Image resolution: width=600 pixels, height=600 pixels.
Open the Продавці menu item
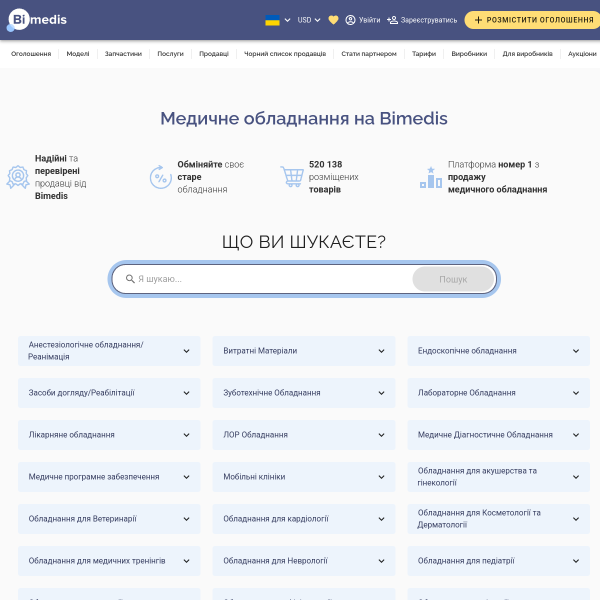(214, 54)
